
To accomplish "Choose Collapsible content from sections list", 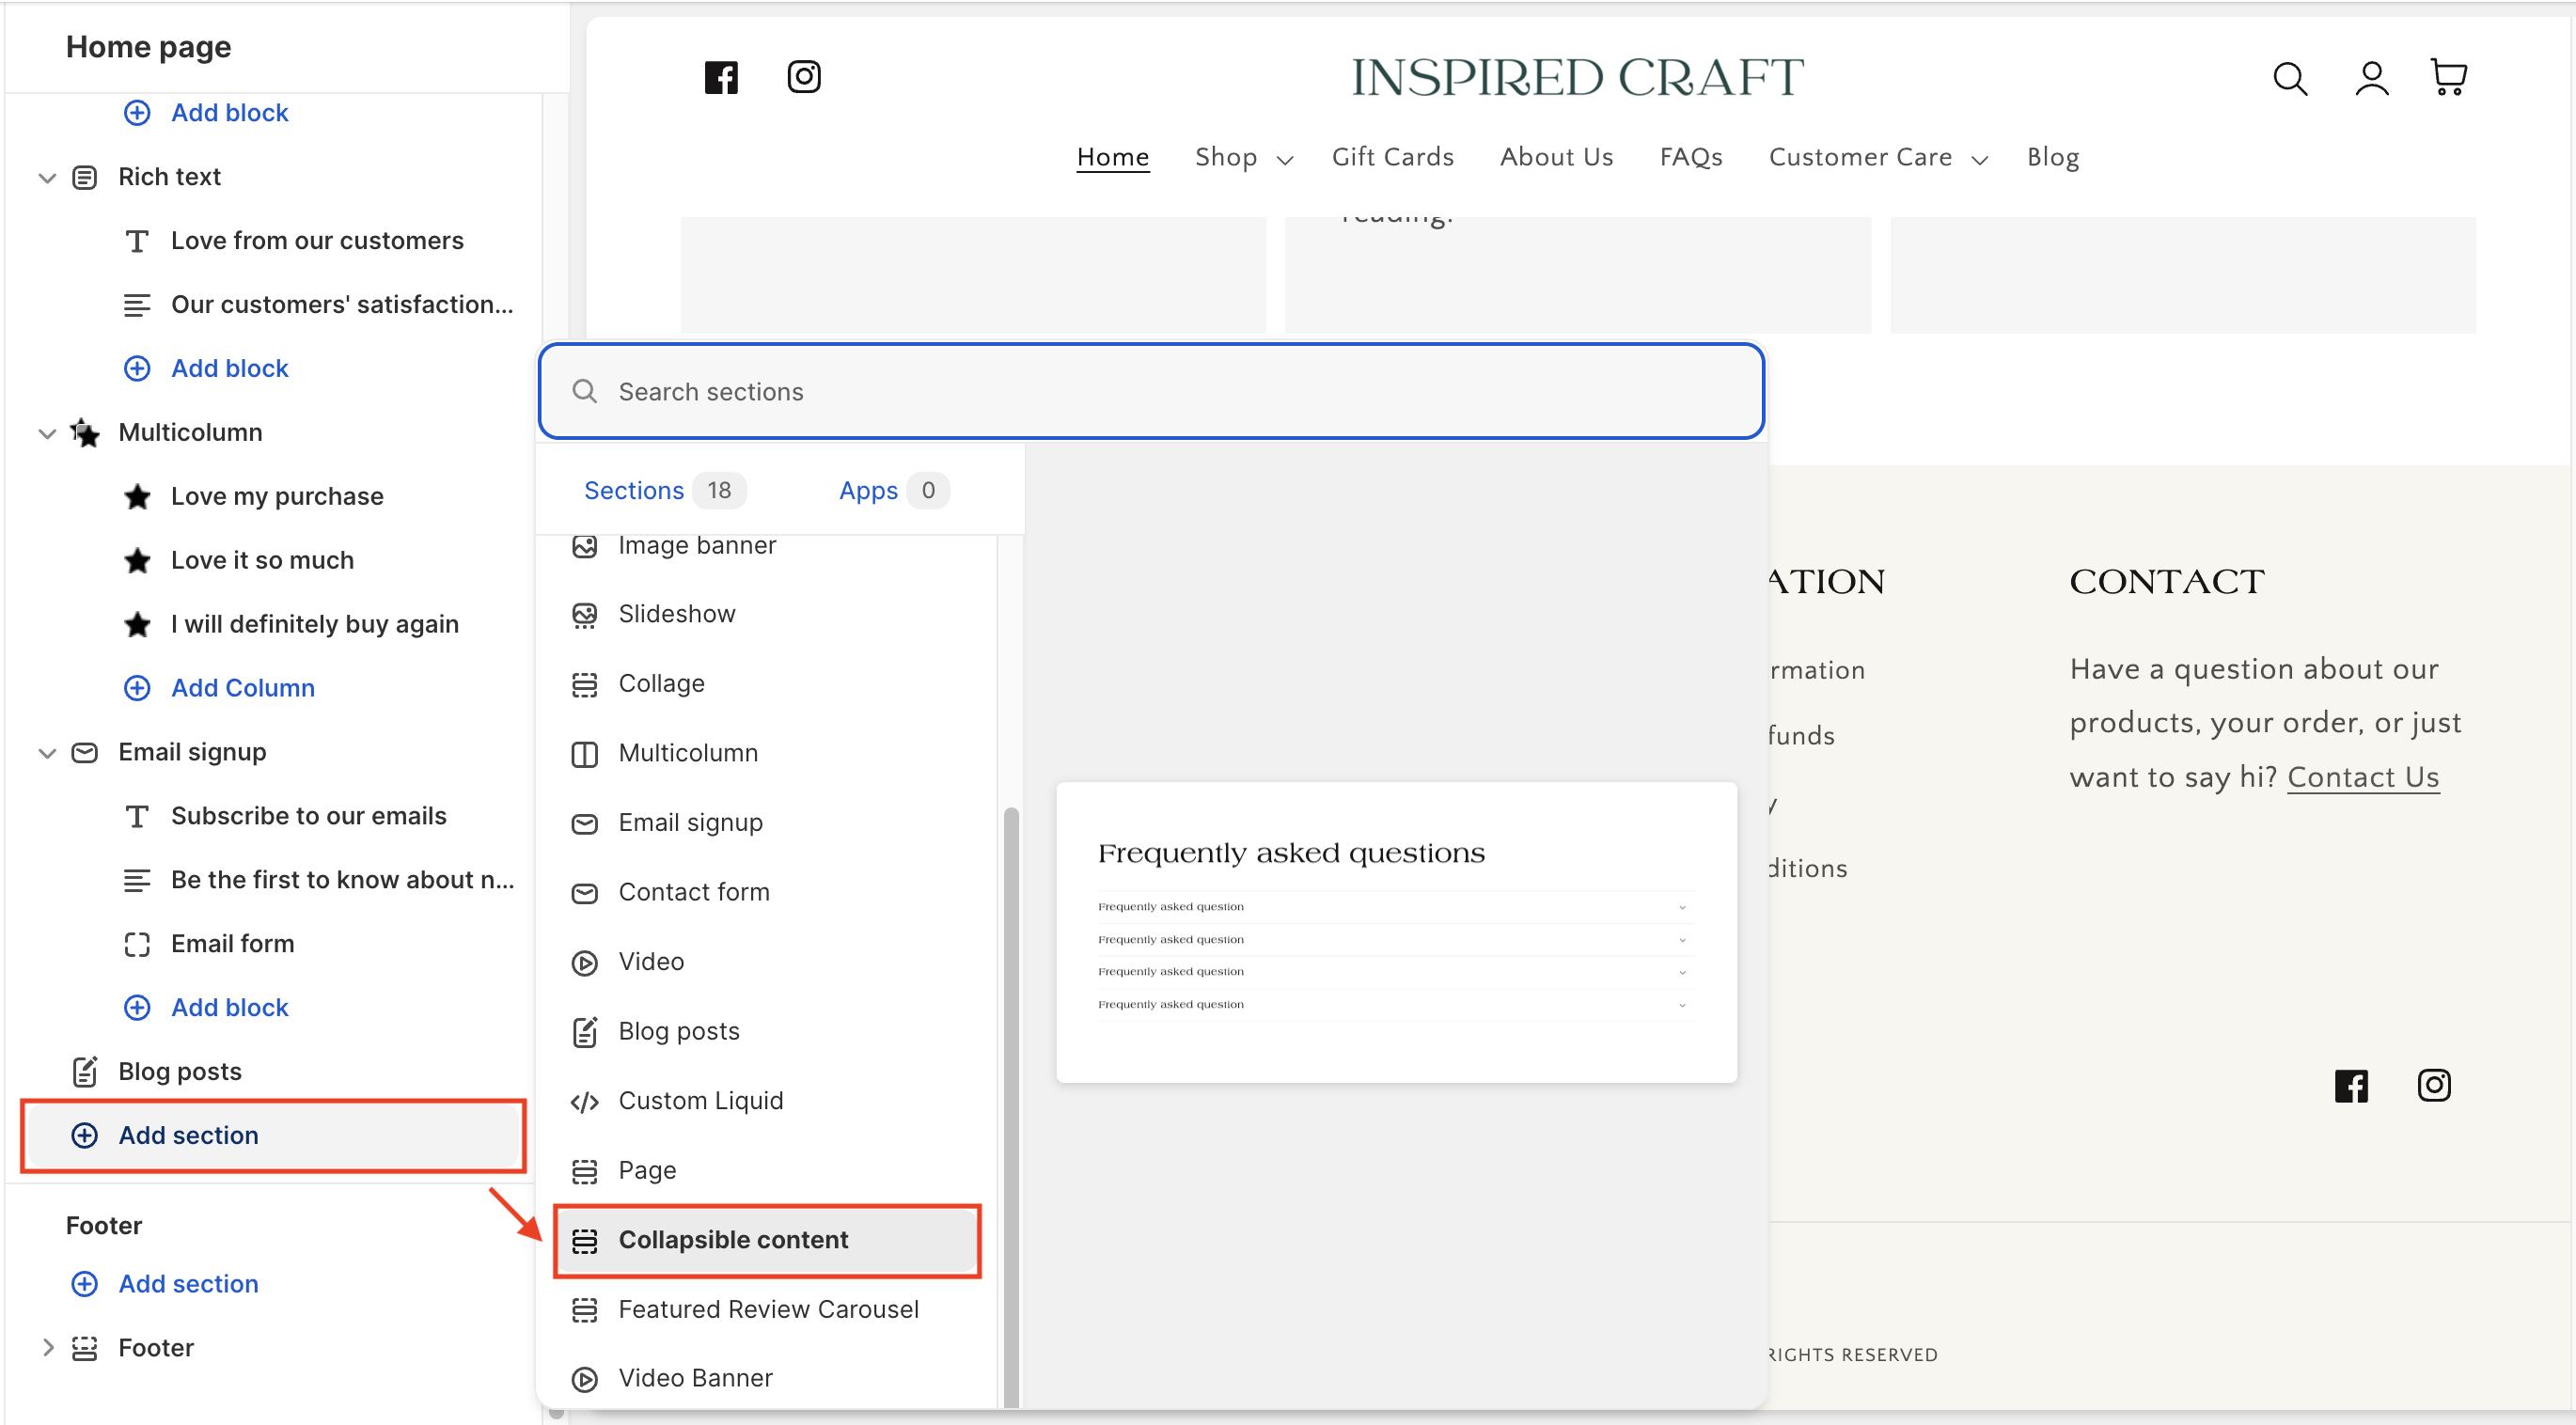I will (733, 1240).
